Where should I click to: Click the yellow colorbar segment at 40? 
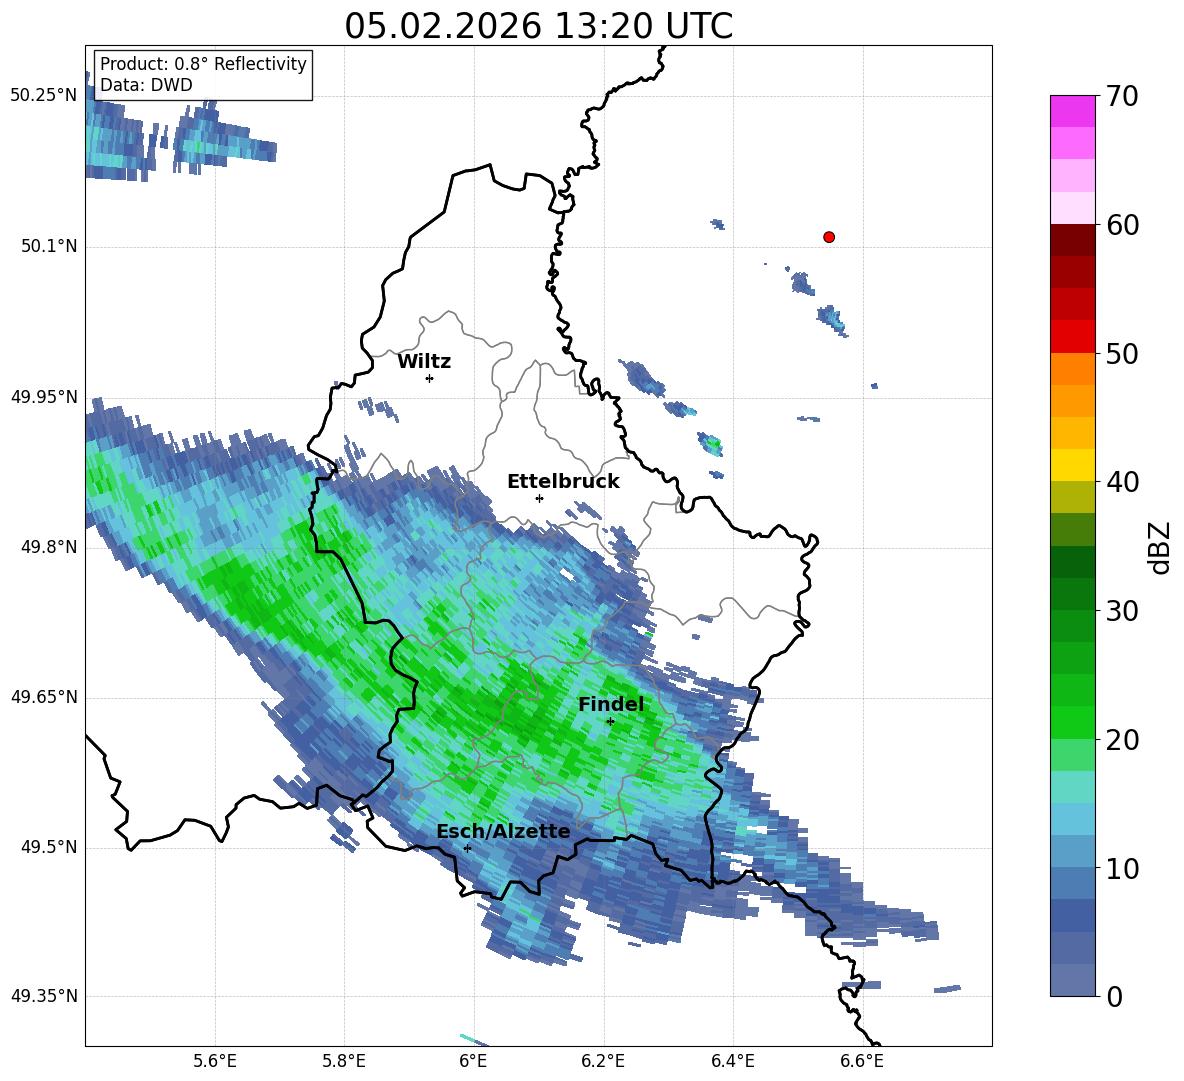[1072, 465]
